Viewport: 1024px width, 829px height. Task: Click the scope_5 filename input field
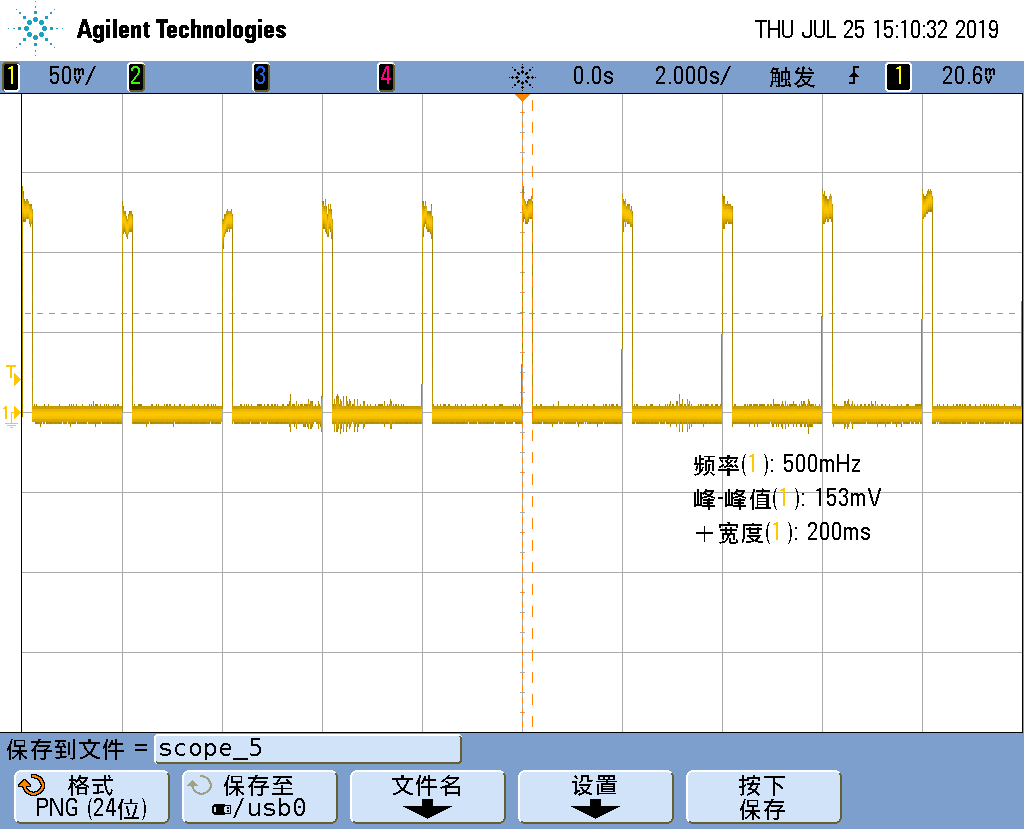coord(308,748)
